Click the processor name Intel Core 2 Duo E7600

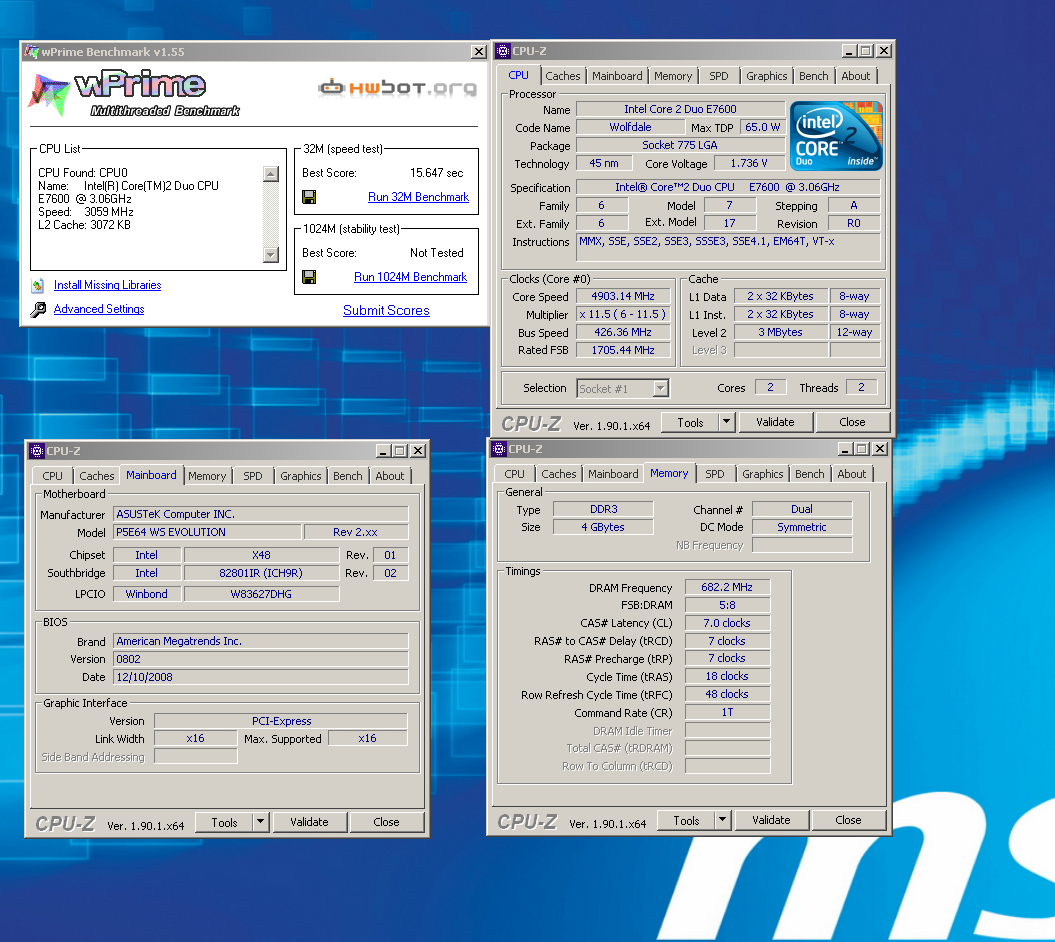click(x=680, y=109)
